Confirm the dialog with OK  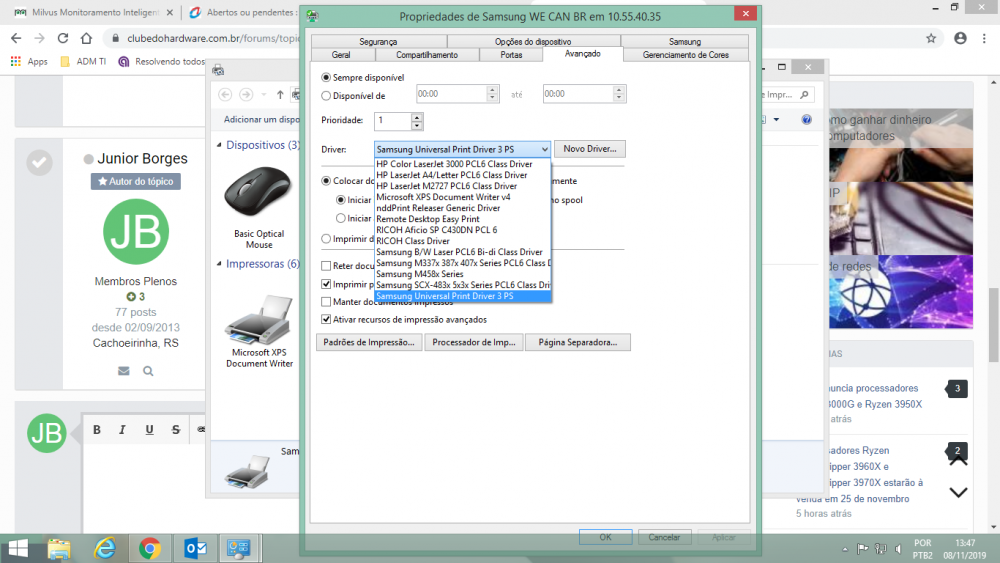605,537
